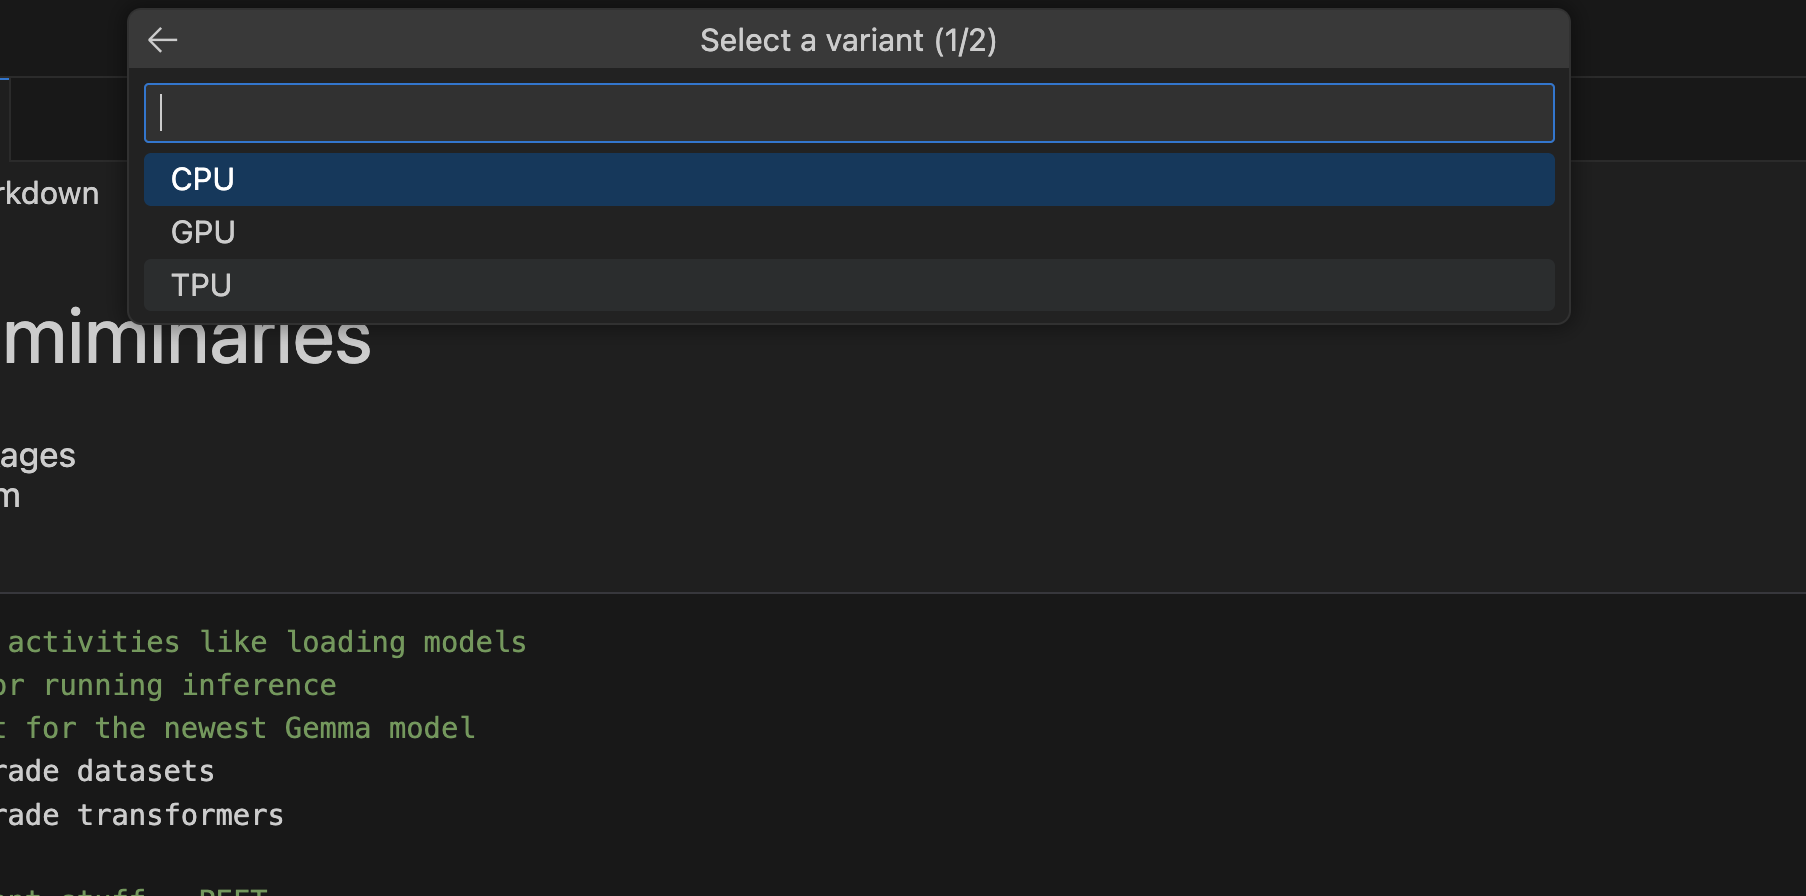Click the comment 'activities like loading models'
Viewport: 1806px width, 896px height.
tap(266, 642)
